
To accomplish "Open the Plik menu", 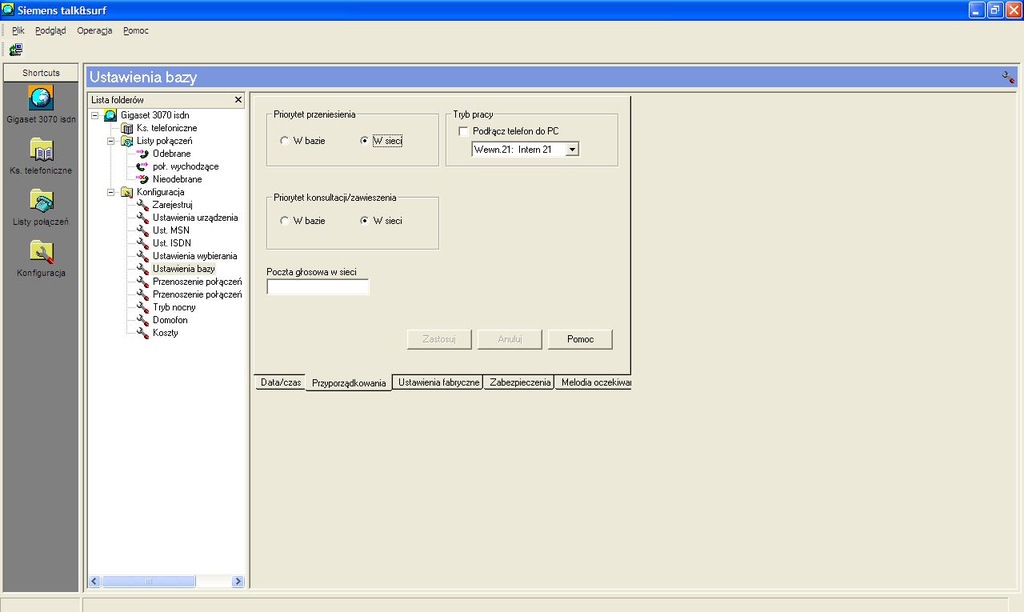I will (x=18, y=31).
